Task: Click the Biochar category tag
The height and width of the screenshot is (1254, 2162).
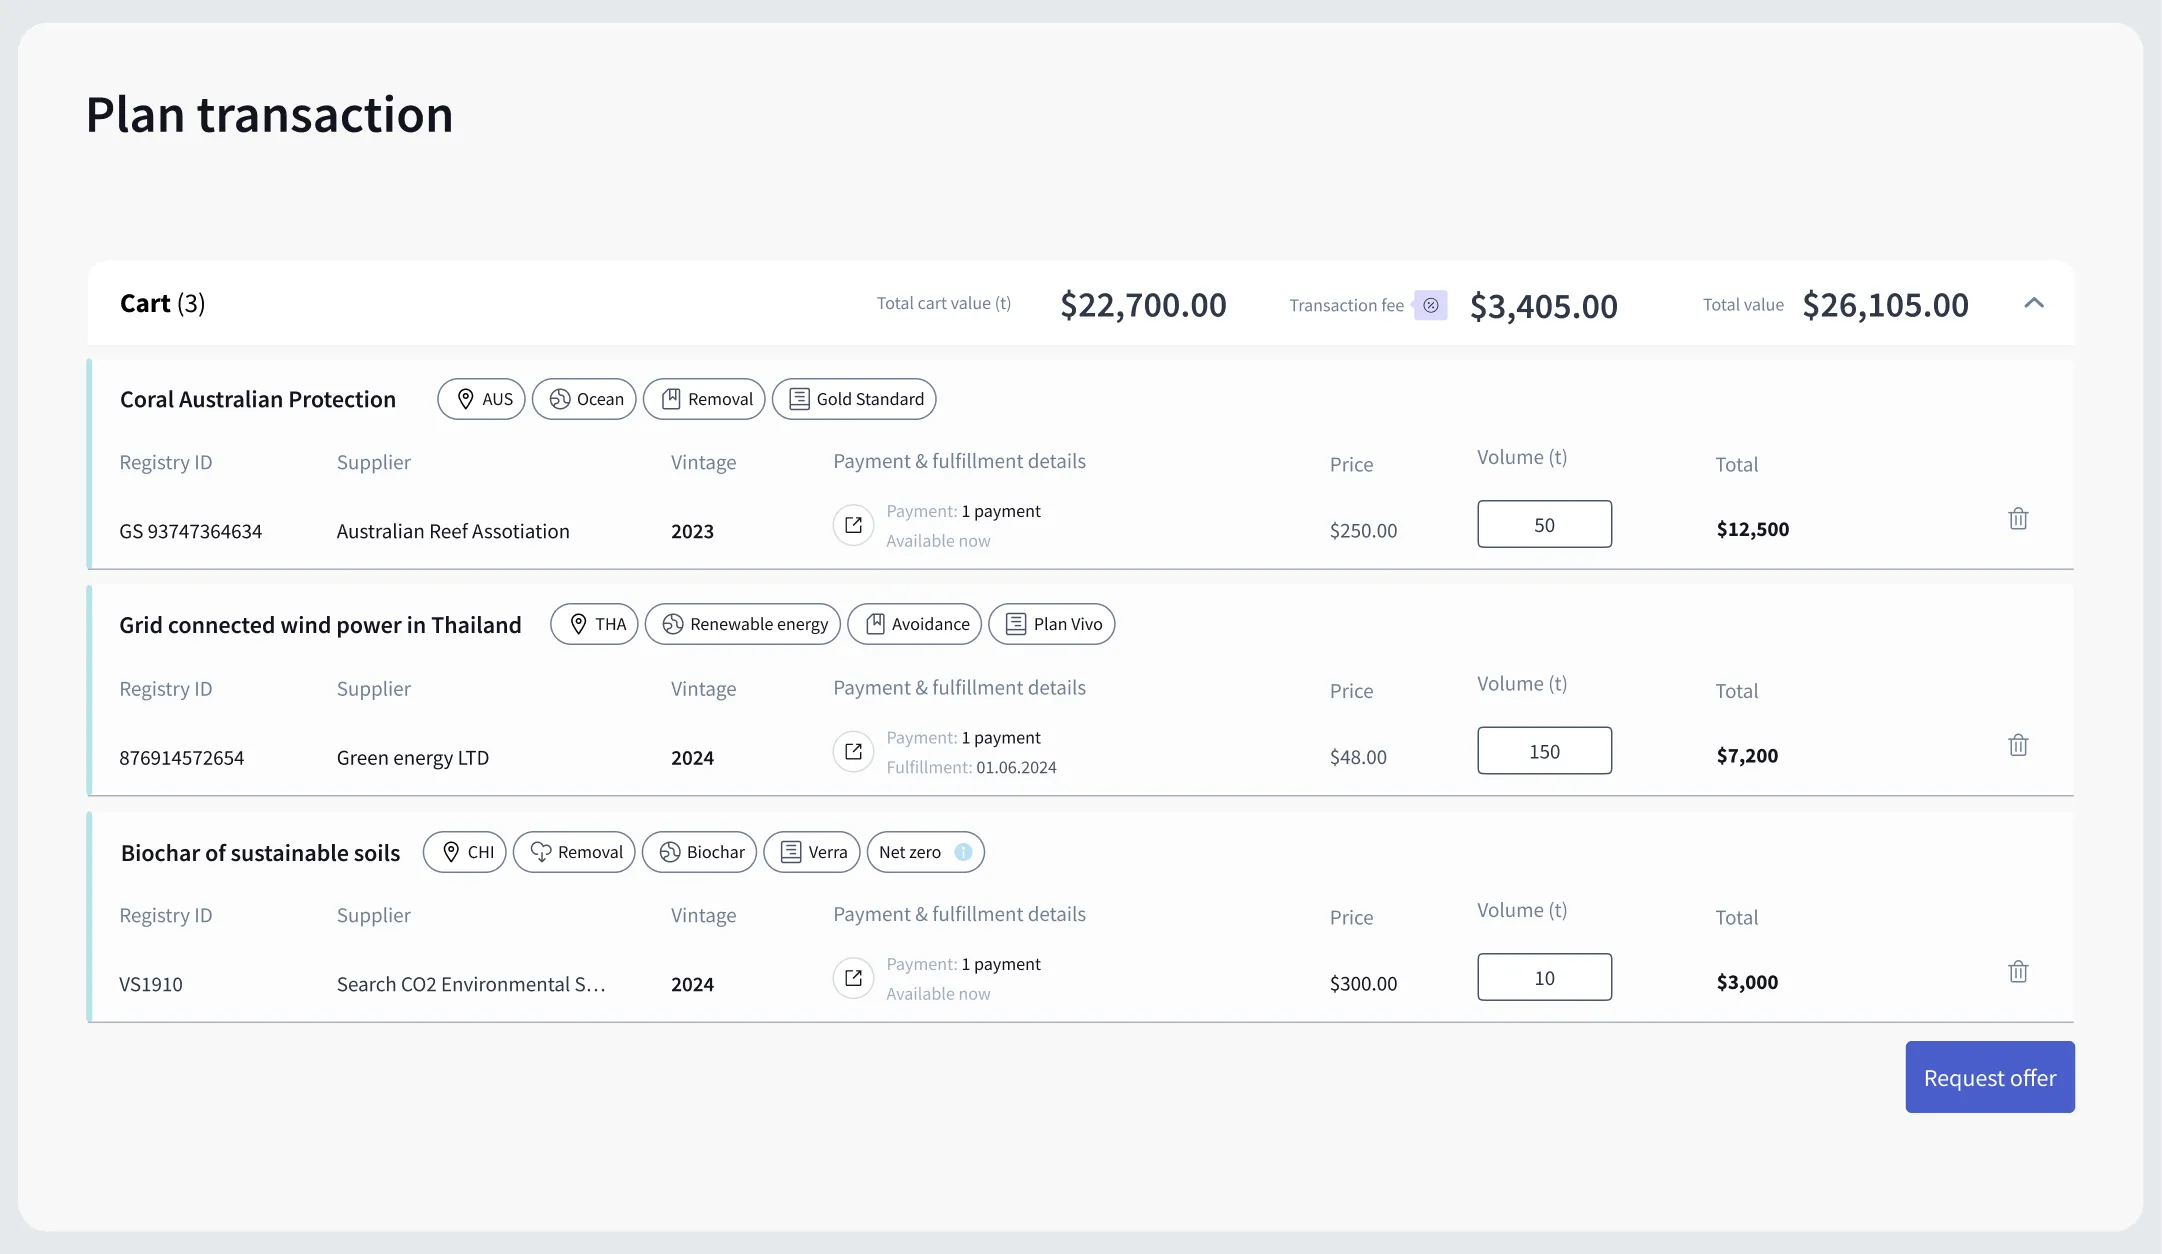Action: coord(700,852)
